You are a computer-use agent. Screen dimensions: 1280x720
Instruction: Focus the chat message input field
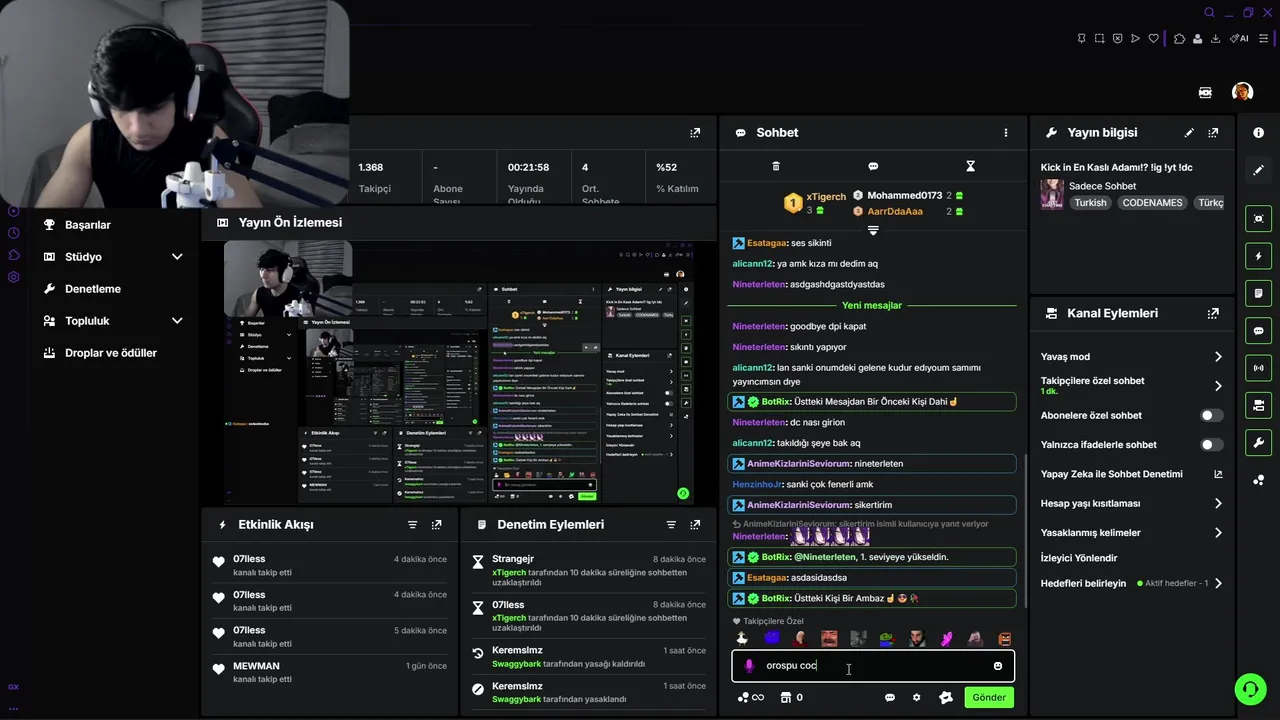click(x=873, y=666)
